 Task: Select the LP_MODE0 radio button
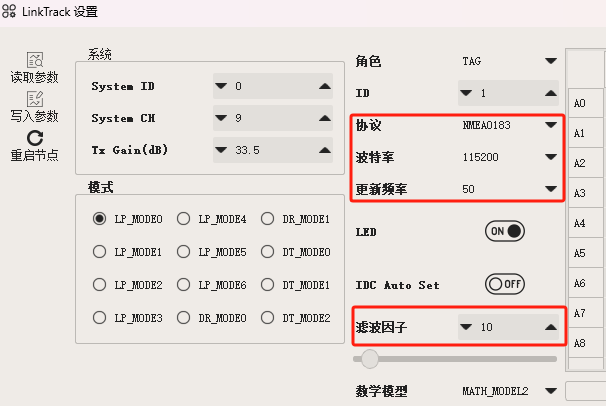pyautogui.click(x=99, y=219)
